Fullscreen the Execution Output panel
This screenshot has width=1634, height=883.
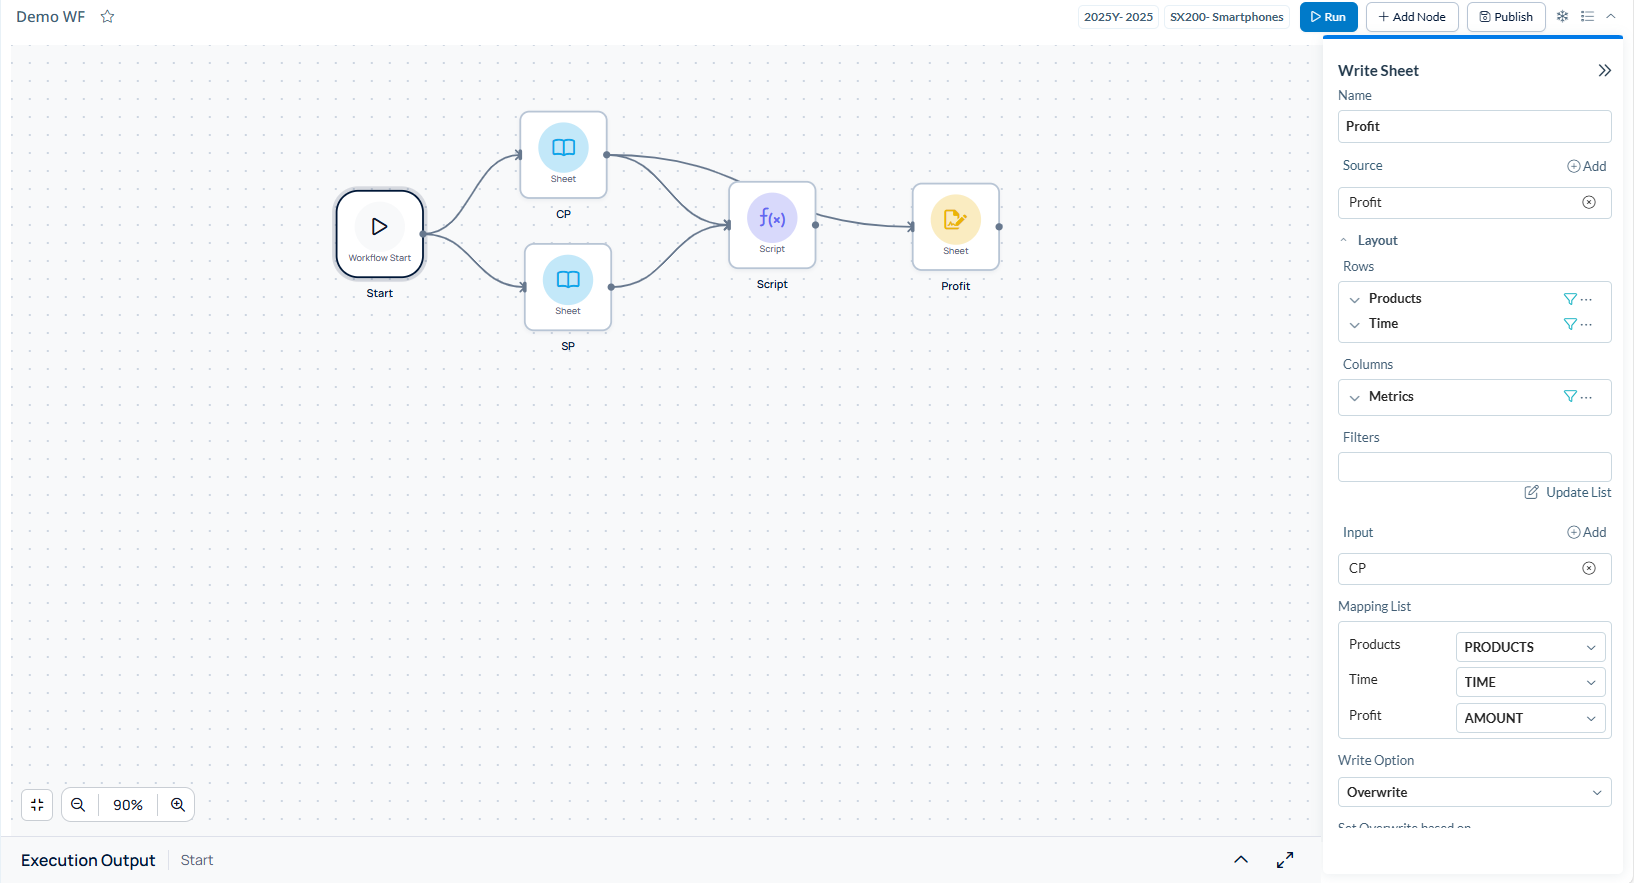1285,860
